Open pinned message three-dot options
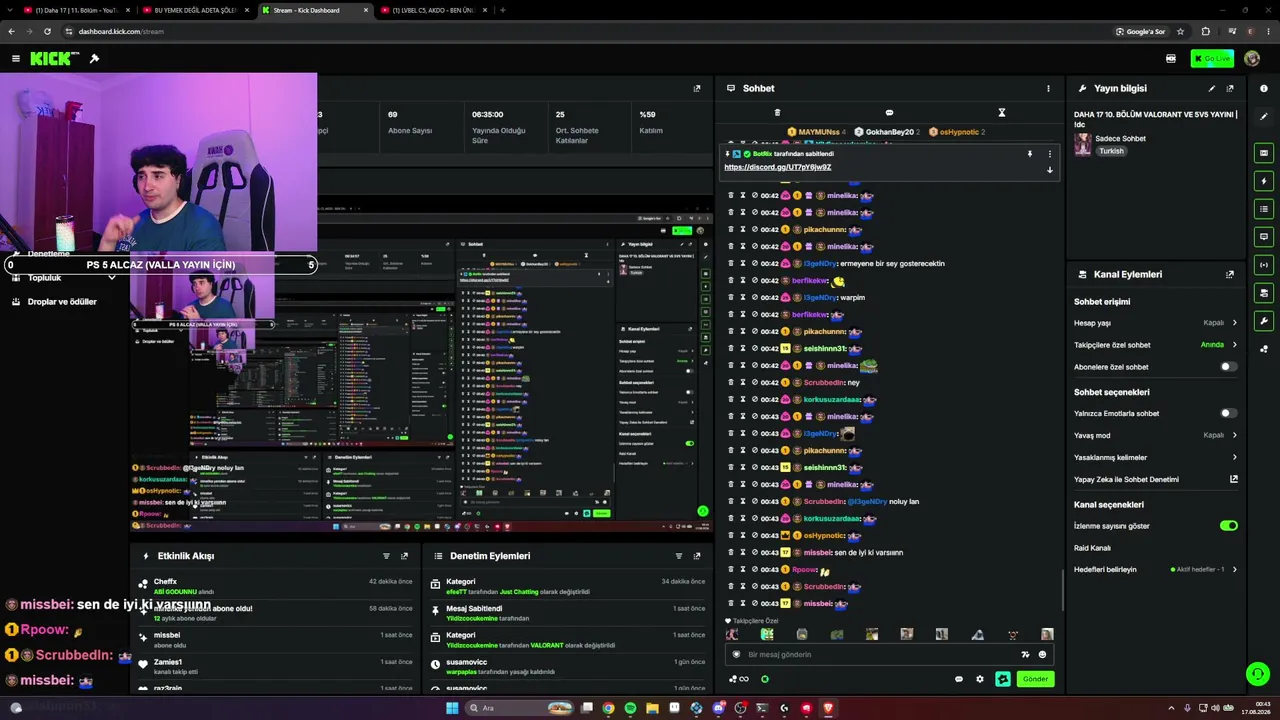 (x=1049, y=154)
